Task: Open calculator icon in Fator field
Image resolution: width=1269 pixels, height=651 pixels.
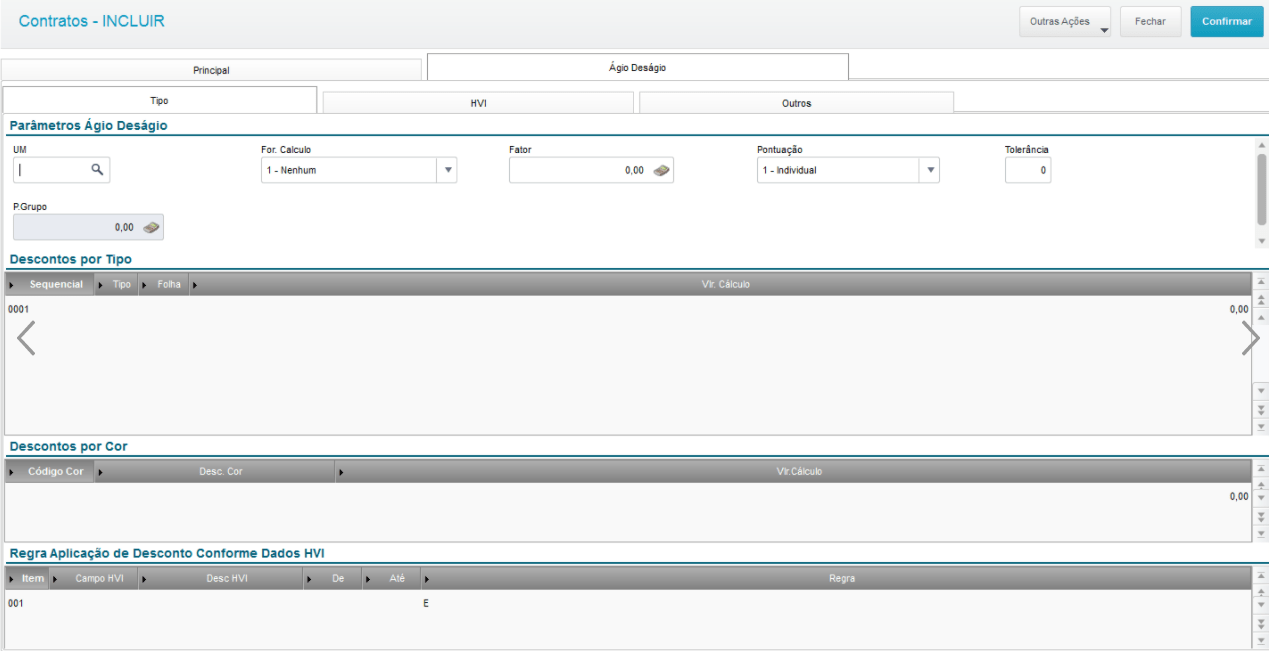Action: tap(662, 171)
